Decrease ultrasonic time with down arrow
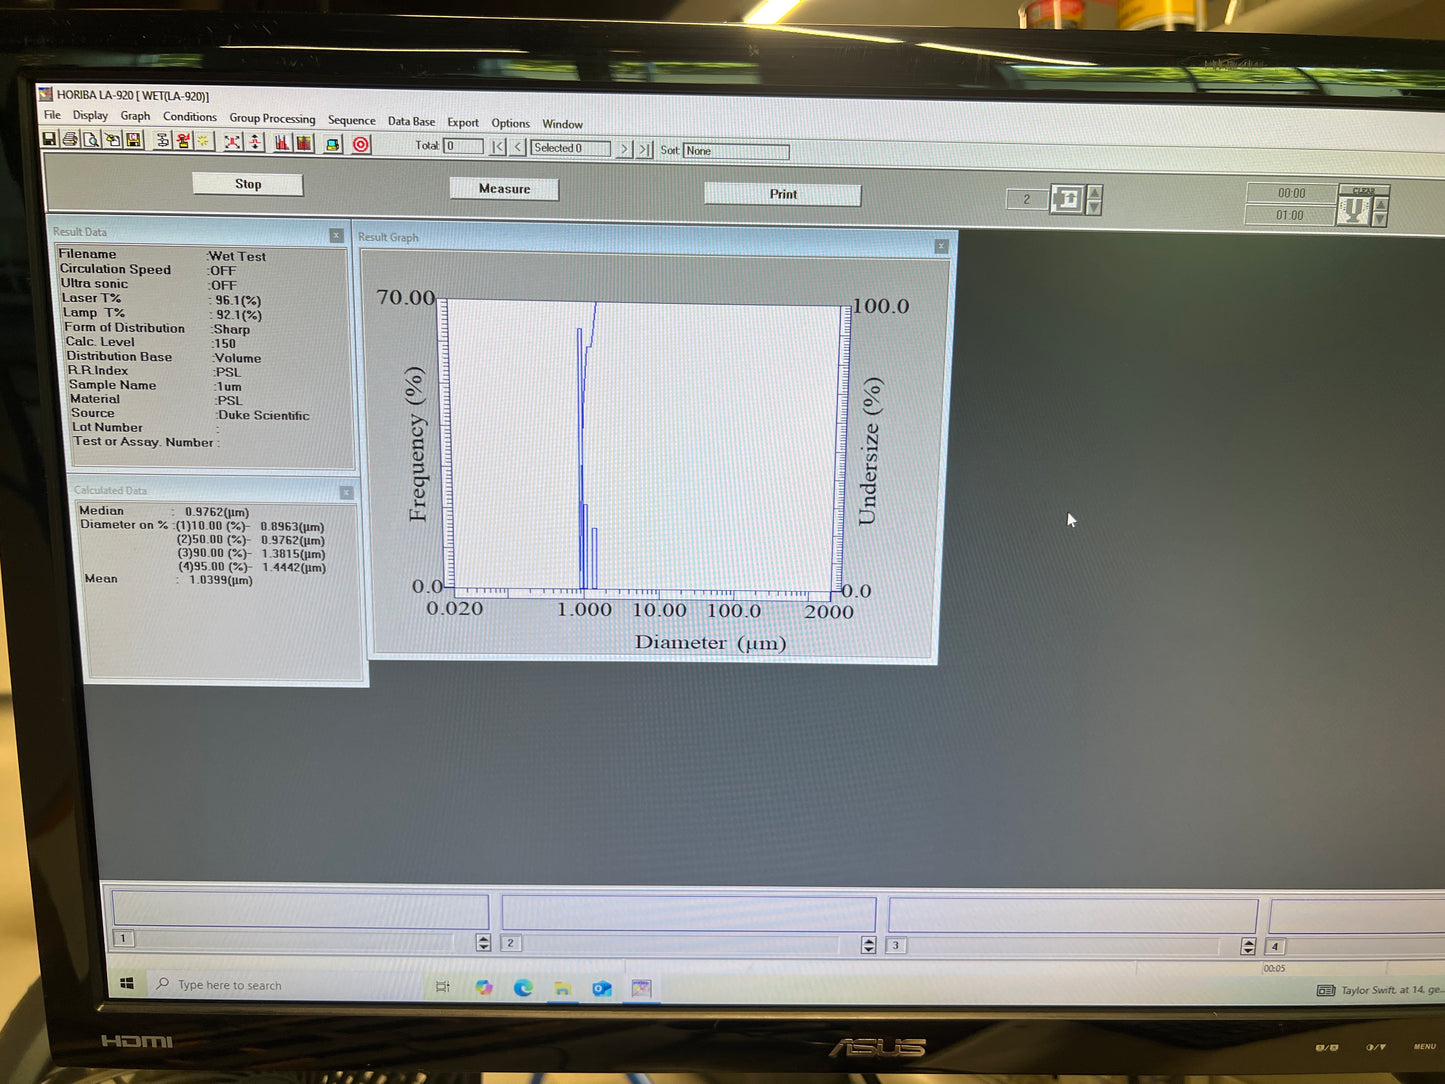 click(1381, 219)
